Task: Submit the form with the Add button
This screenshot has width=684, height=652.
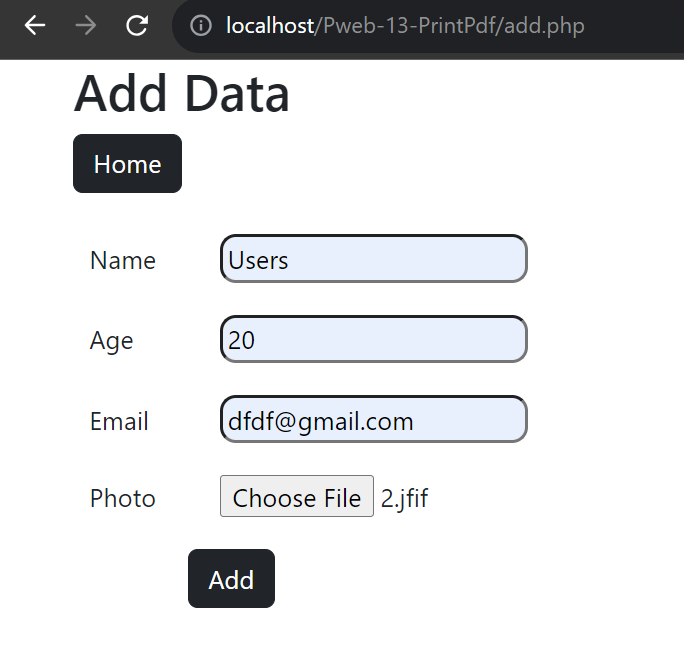Action: tap(231, 578)
